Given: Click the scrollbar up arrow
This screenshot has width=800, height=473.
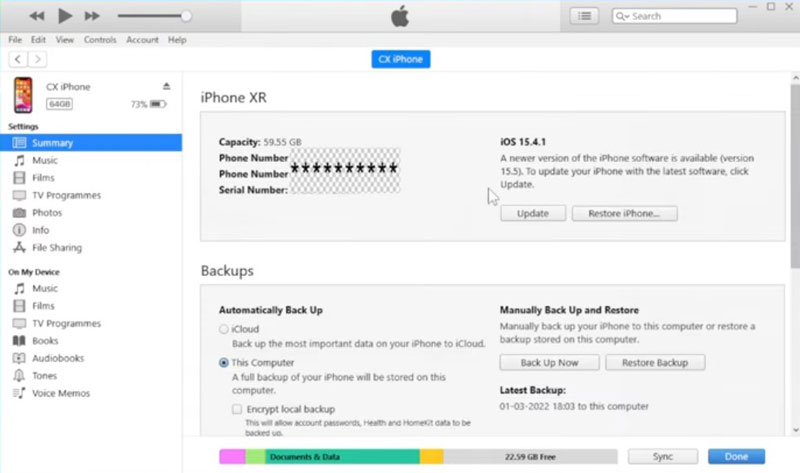Looking at the screenshot, I should (x=795, y=78).
